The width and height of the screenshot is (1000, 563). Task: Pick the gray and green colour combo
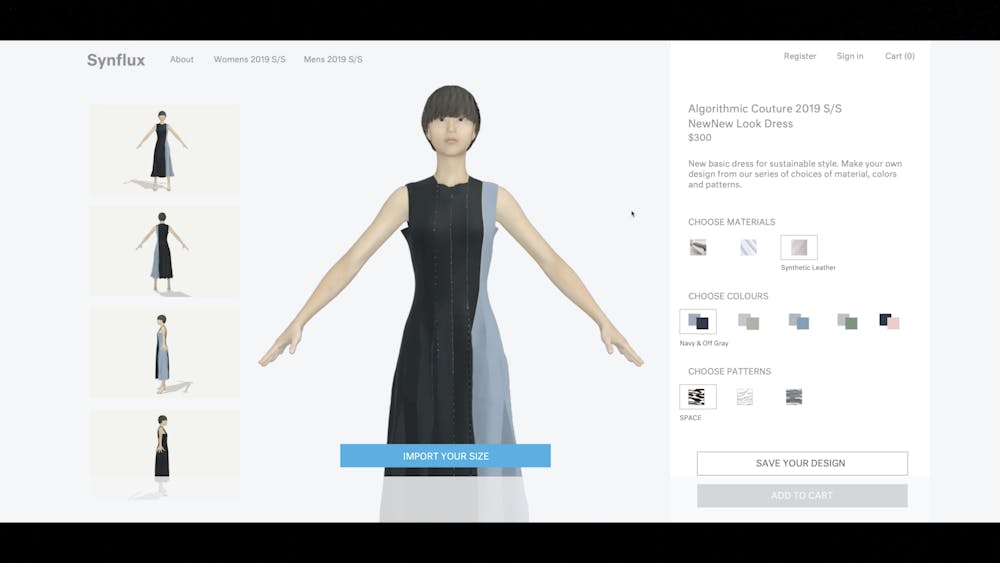click(x=848, y=321)
